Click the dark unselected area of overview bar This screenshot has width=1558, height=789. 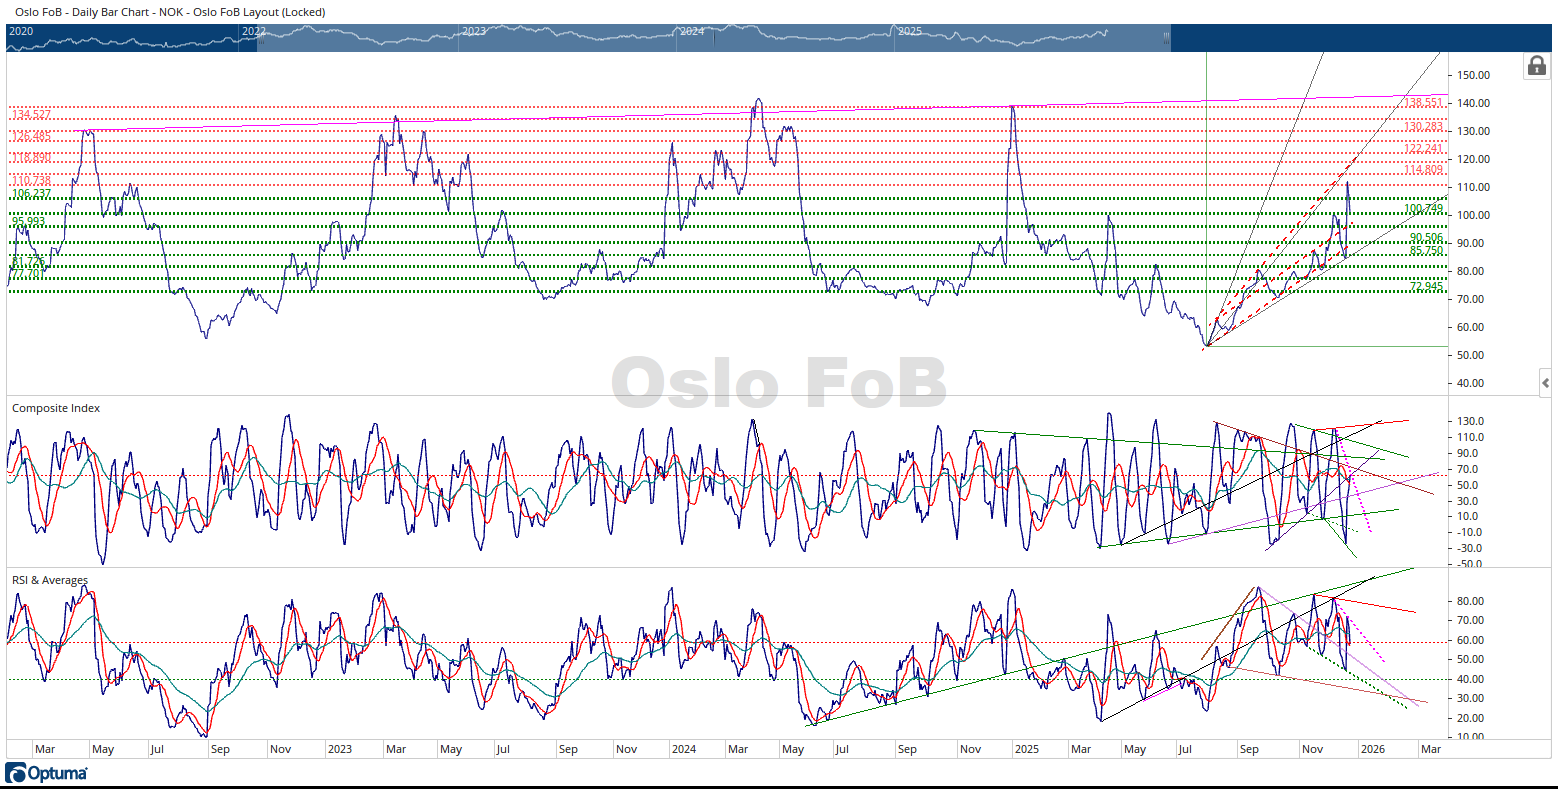tap(1360, 38)
